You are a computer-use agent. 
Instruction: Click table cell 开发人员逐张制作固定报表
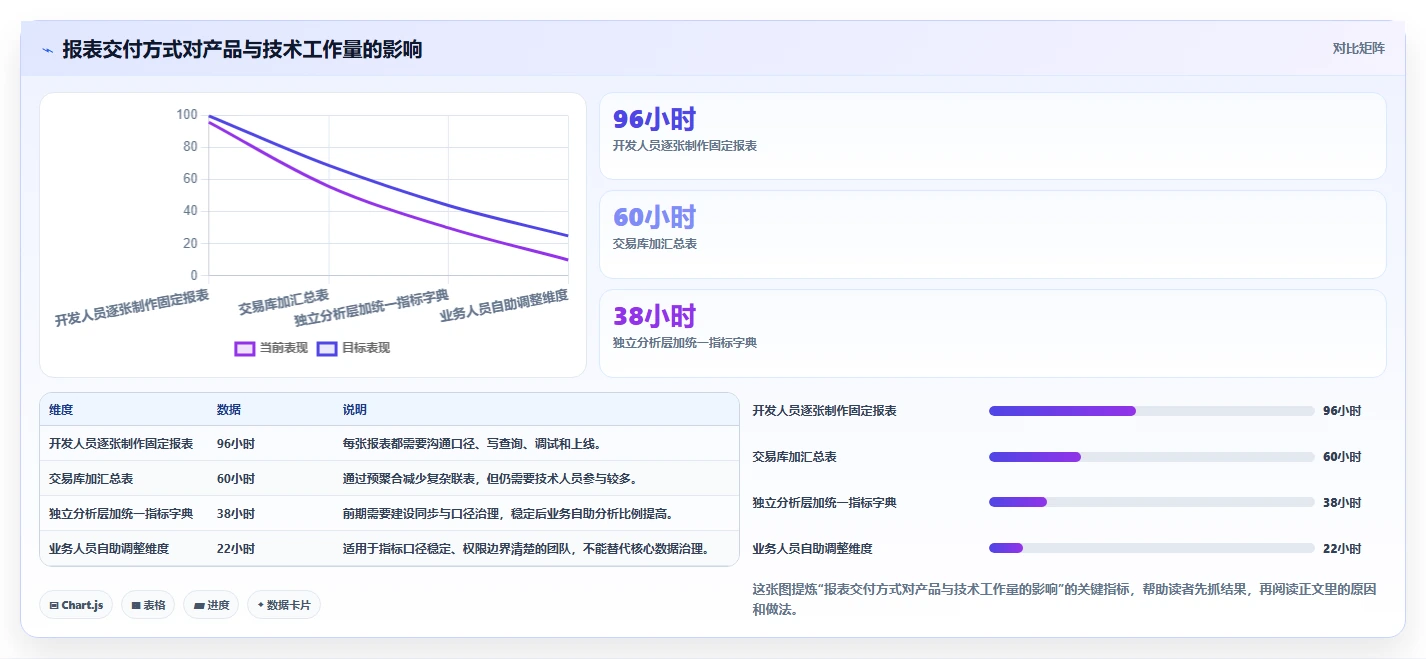tap(121, 444)
